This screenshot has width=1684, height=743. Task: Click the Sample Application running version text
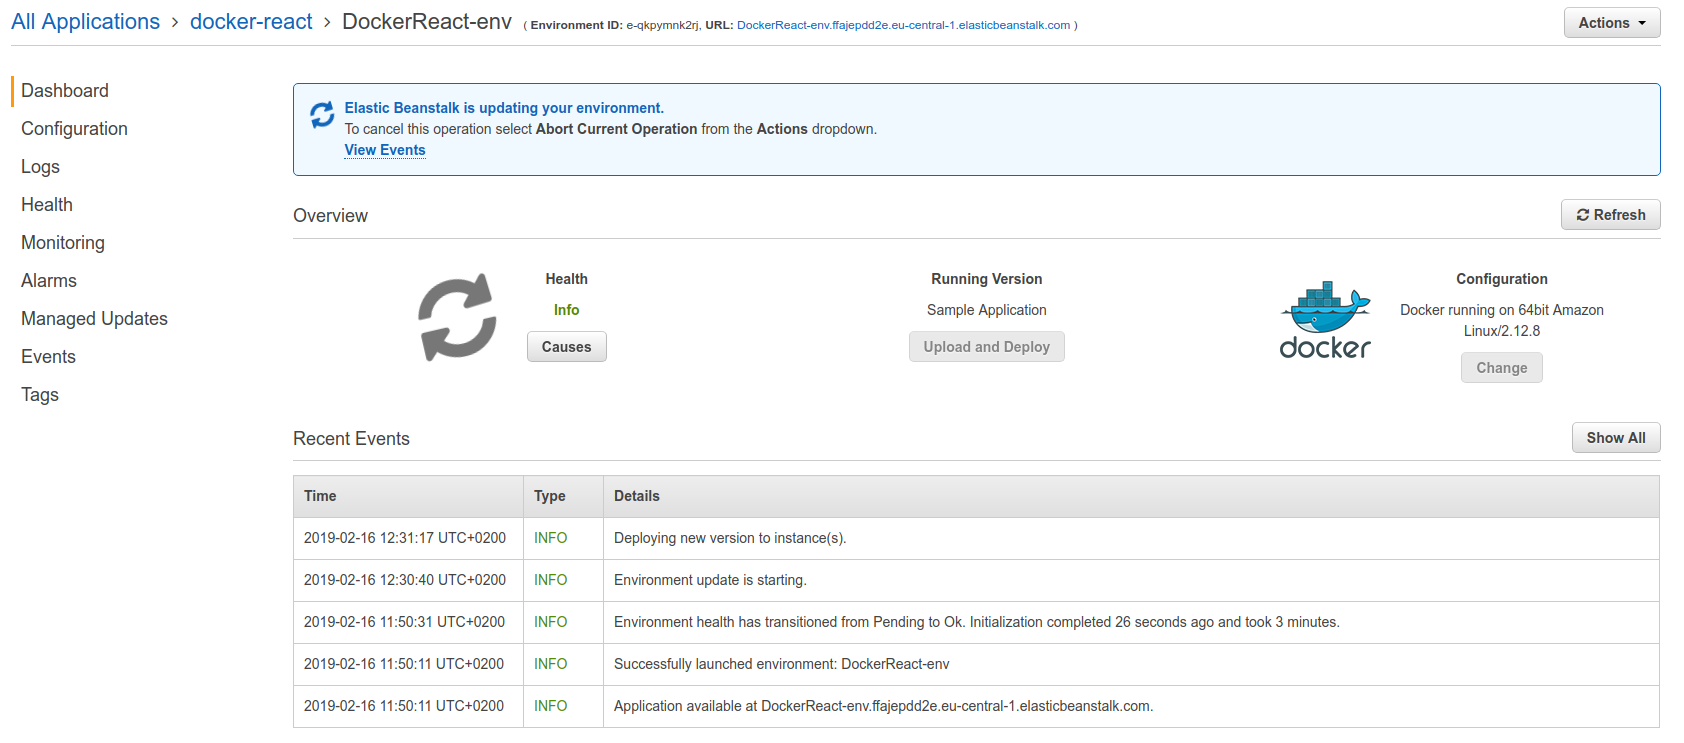[x=986, y=310]
